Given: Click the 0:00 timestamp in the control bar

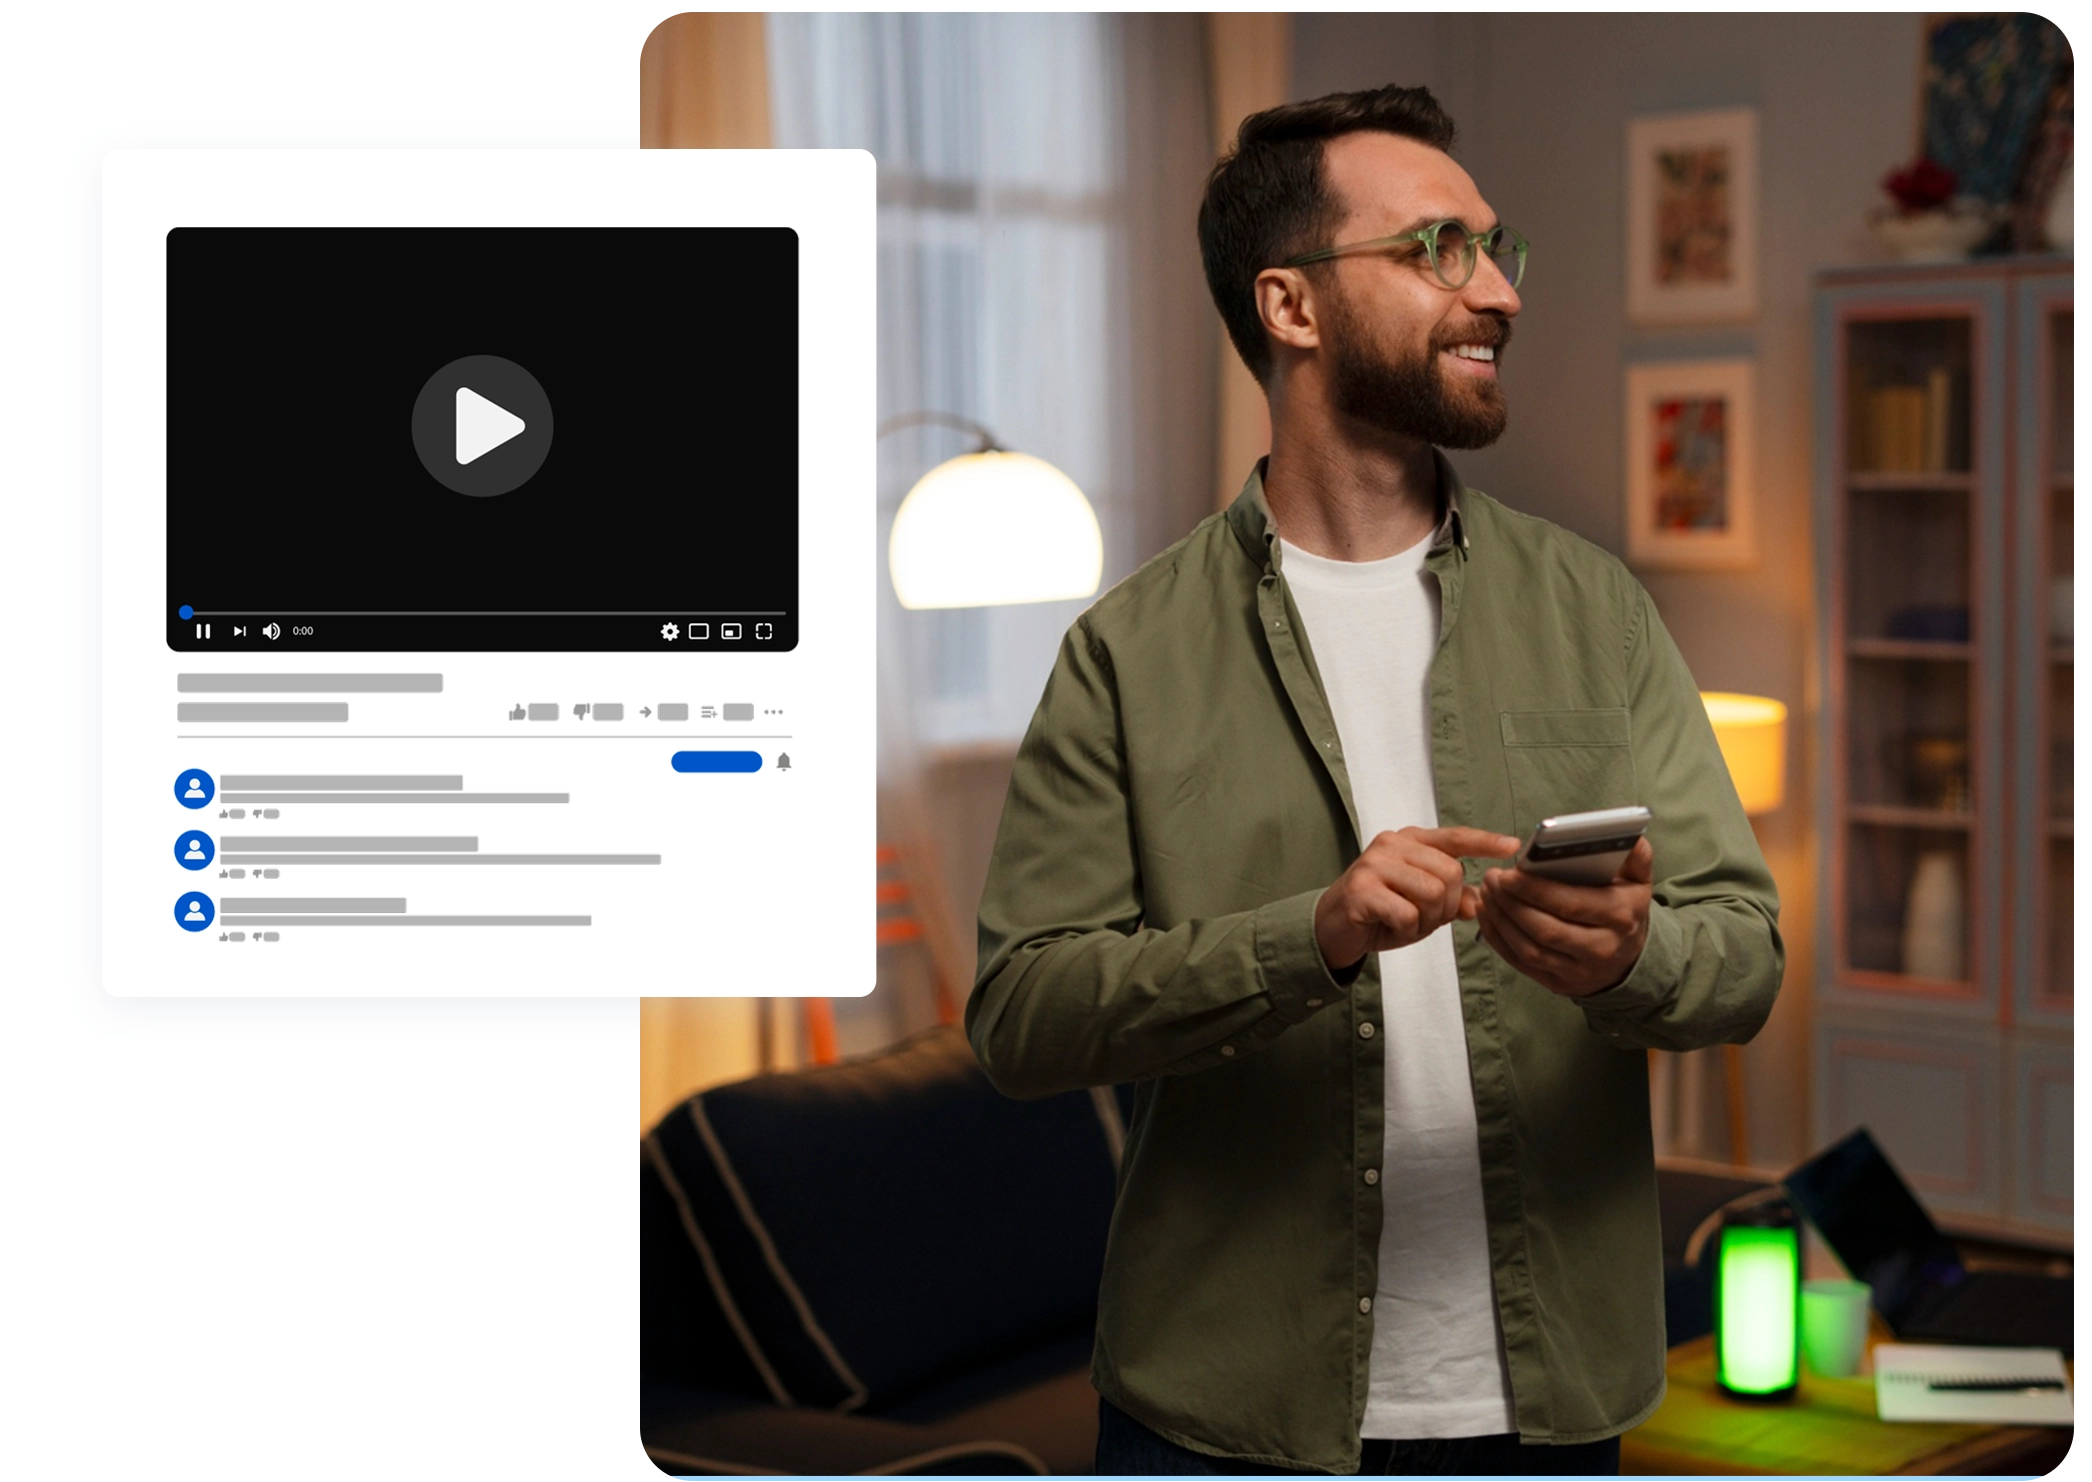Looking at the screenshot, I should (303, 631).
